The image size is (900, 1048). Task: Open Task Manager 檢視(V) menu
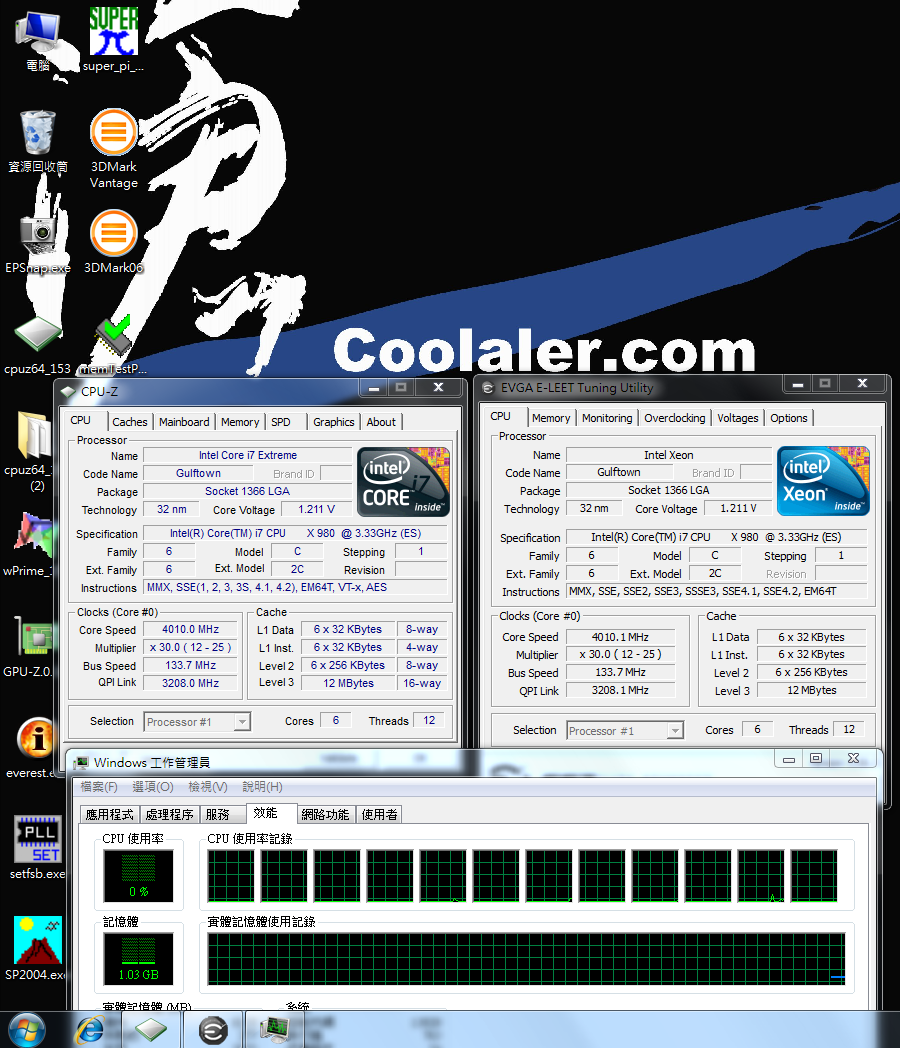coord(208,787)
